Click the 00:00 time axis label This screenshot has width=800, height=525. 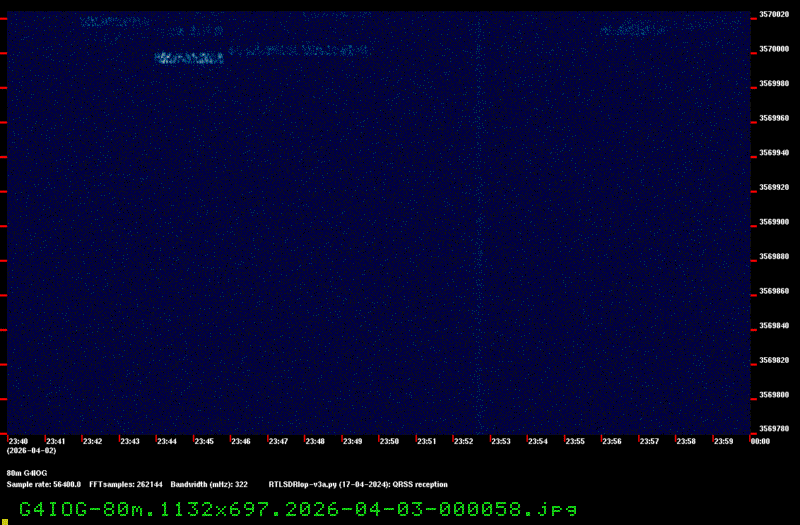[x=760, y=441]
